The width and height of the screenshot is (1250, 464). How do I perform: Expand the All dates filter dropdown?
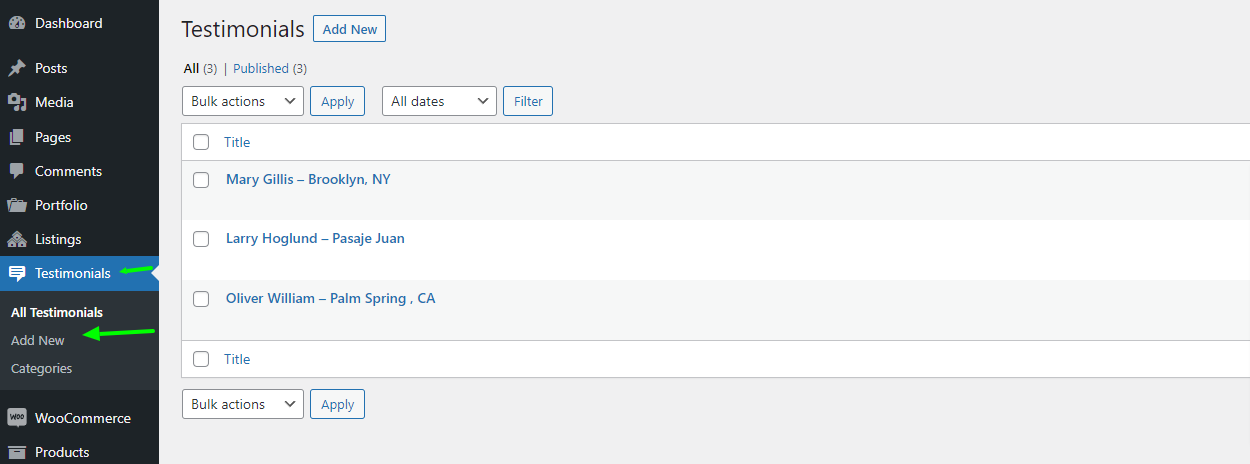[x=439, y=101]
